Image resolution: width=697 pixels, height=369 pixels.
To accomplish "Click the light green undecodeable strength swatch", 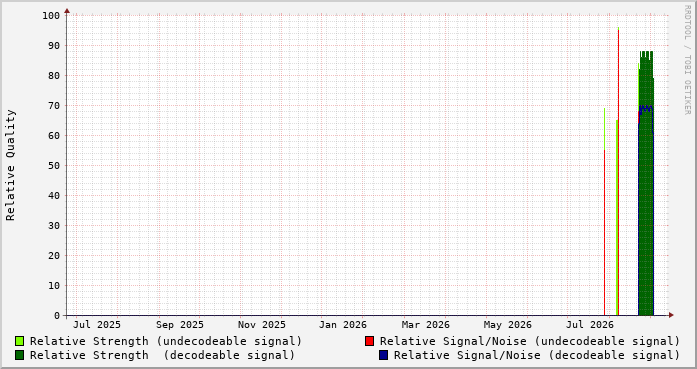I will [x=20, y=341].
